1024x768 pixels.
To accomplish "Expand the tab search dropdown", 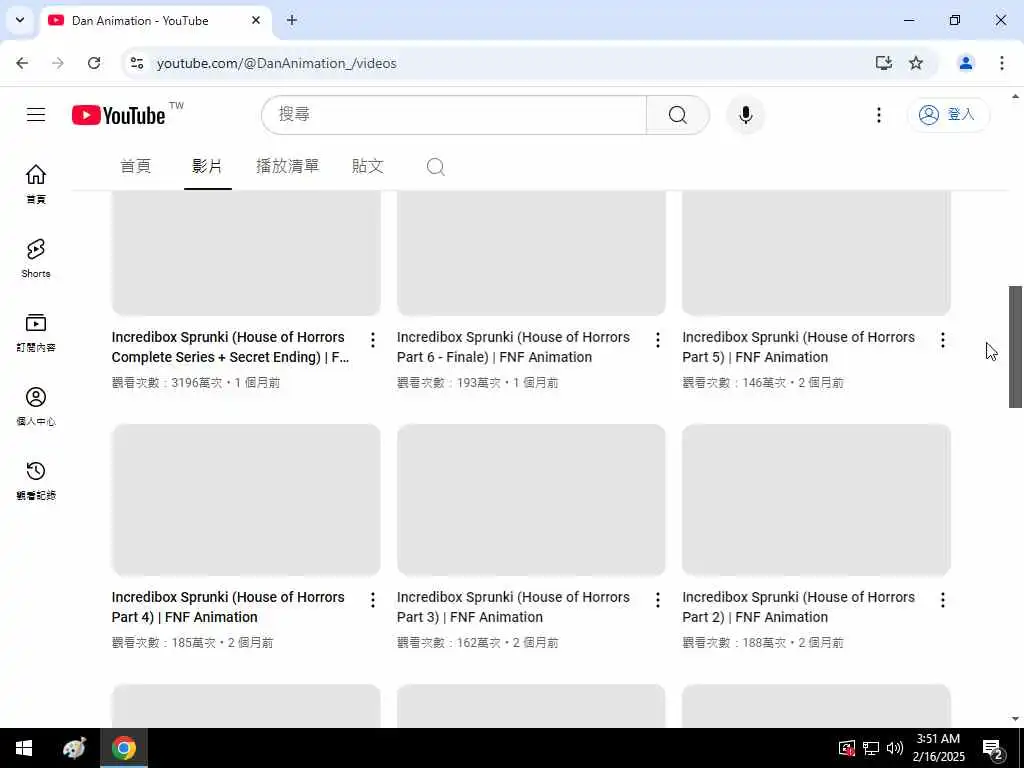I will pos(20,20).
